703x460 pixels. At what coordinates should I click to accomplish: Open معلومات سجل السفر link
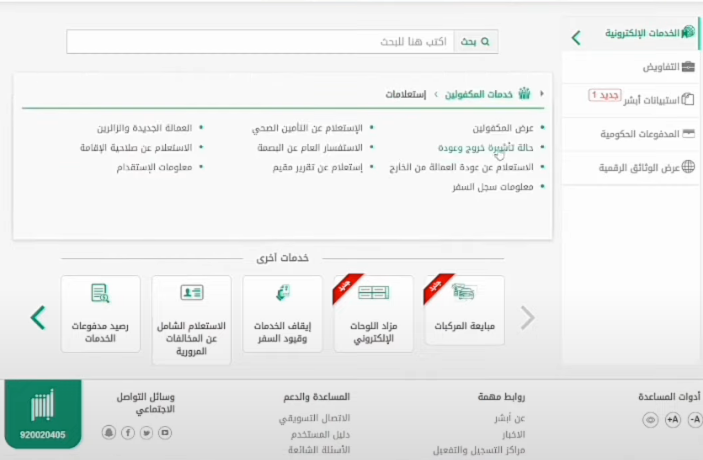click(x=493, y=187)
